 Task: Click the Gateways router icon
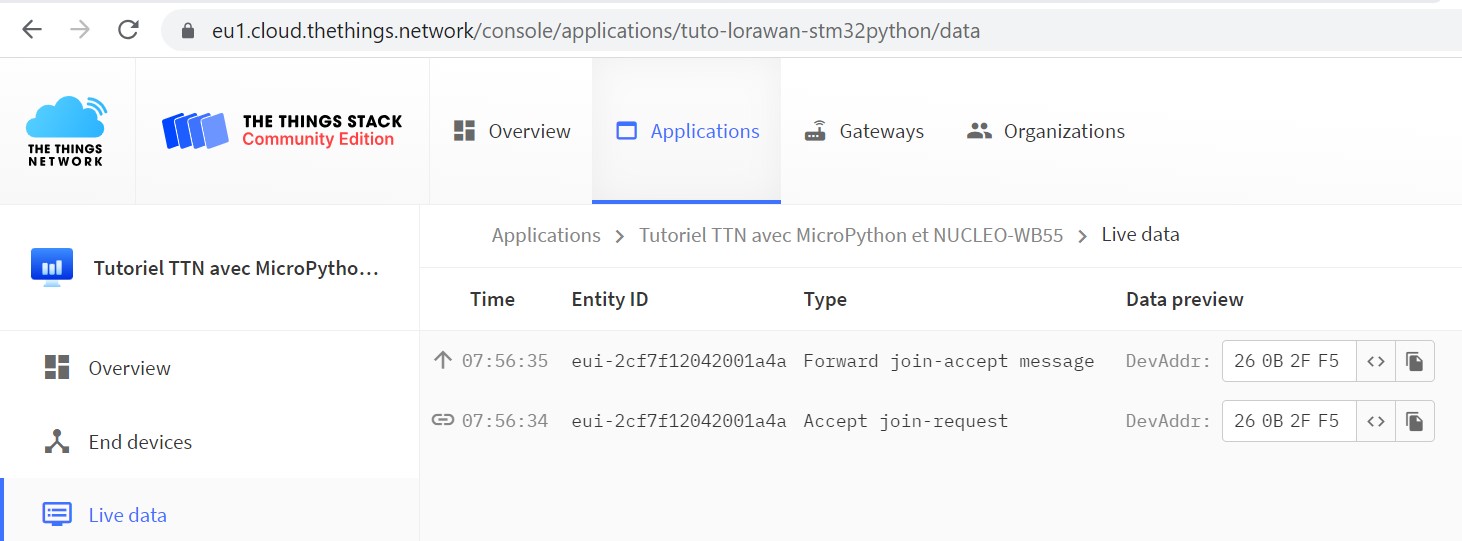click(x=816, y=131)
